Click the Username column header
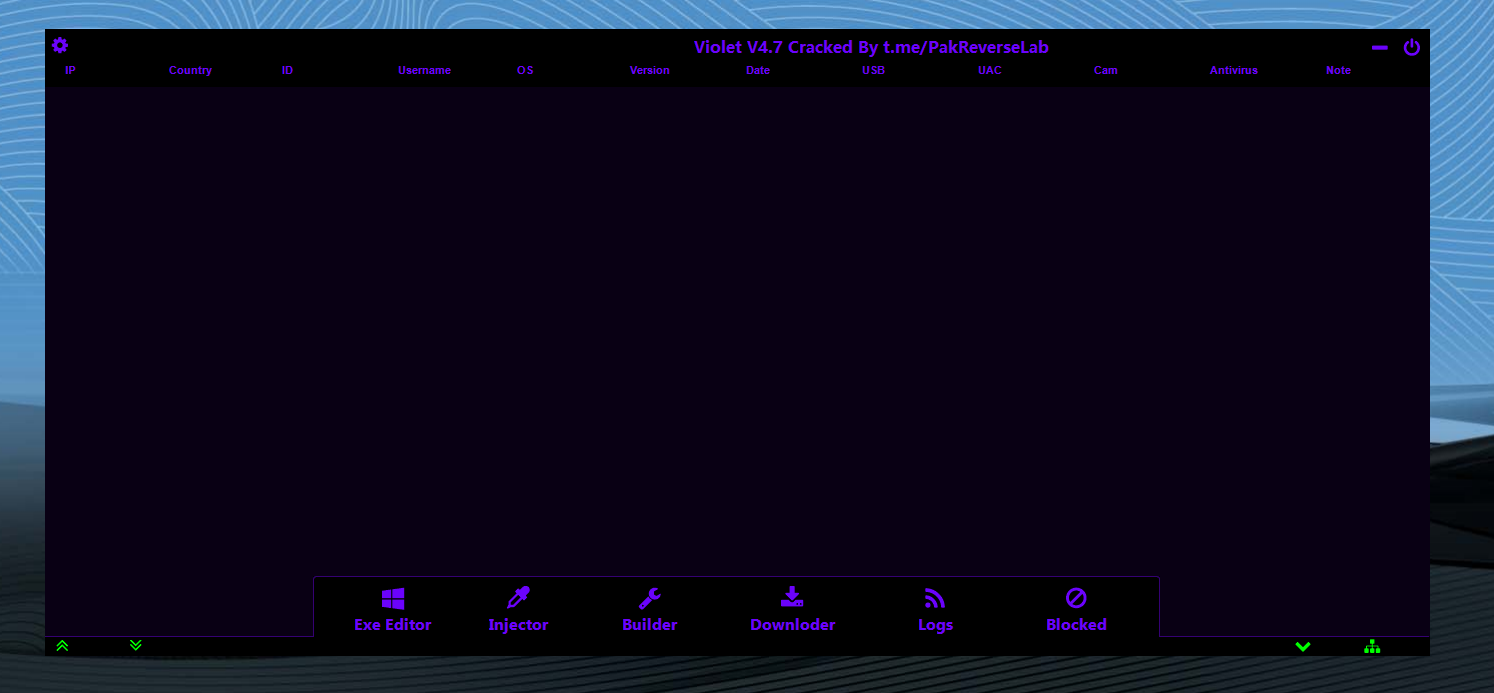Viewport: 1494px width, 693px height. 424,70
